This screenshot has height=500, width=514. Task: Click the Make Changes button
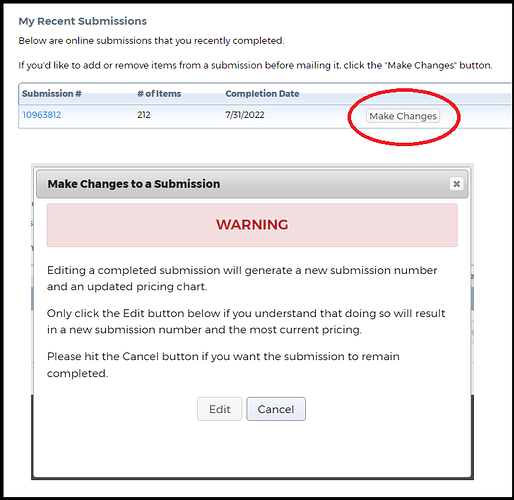[403, 116]
